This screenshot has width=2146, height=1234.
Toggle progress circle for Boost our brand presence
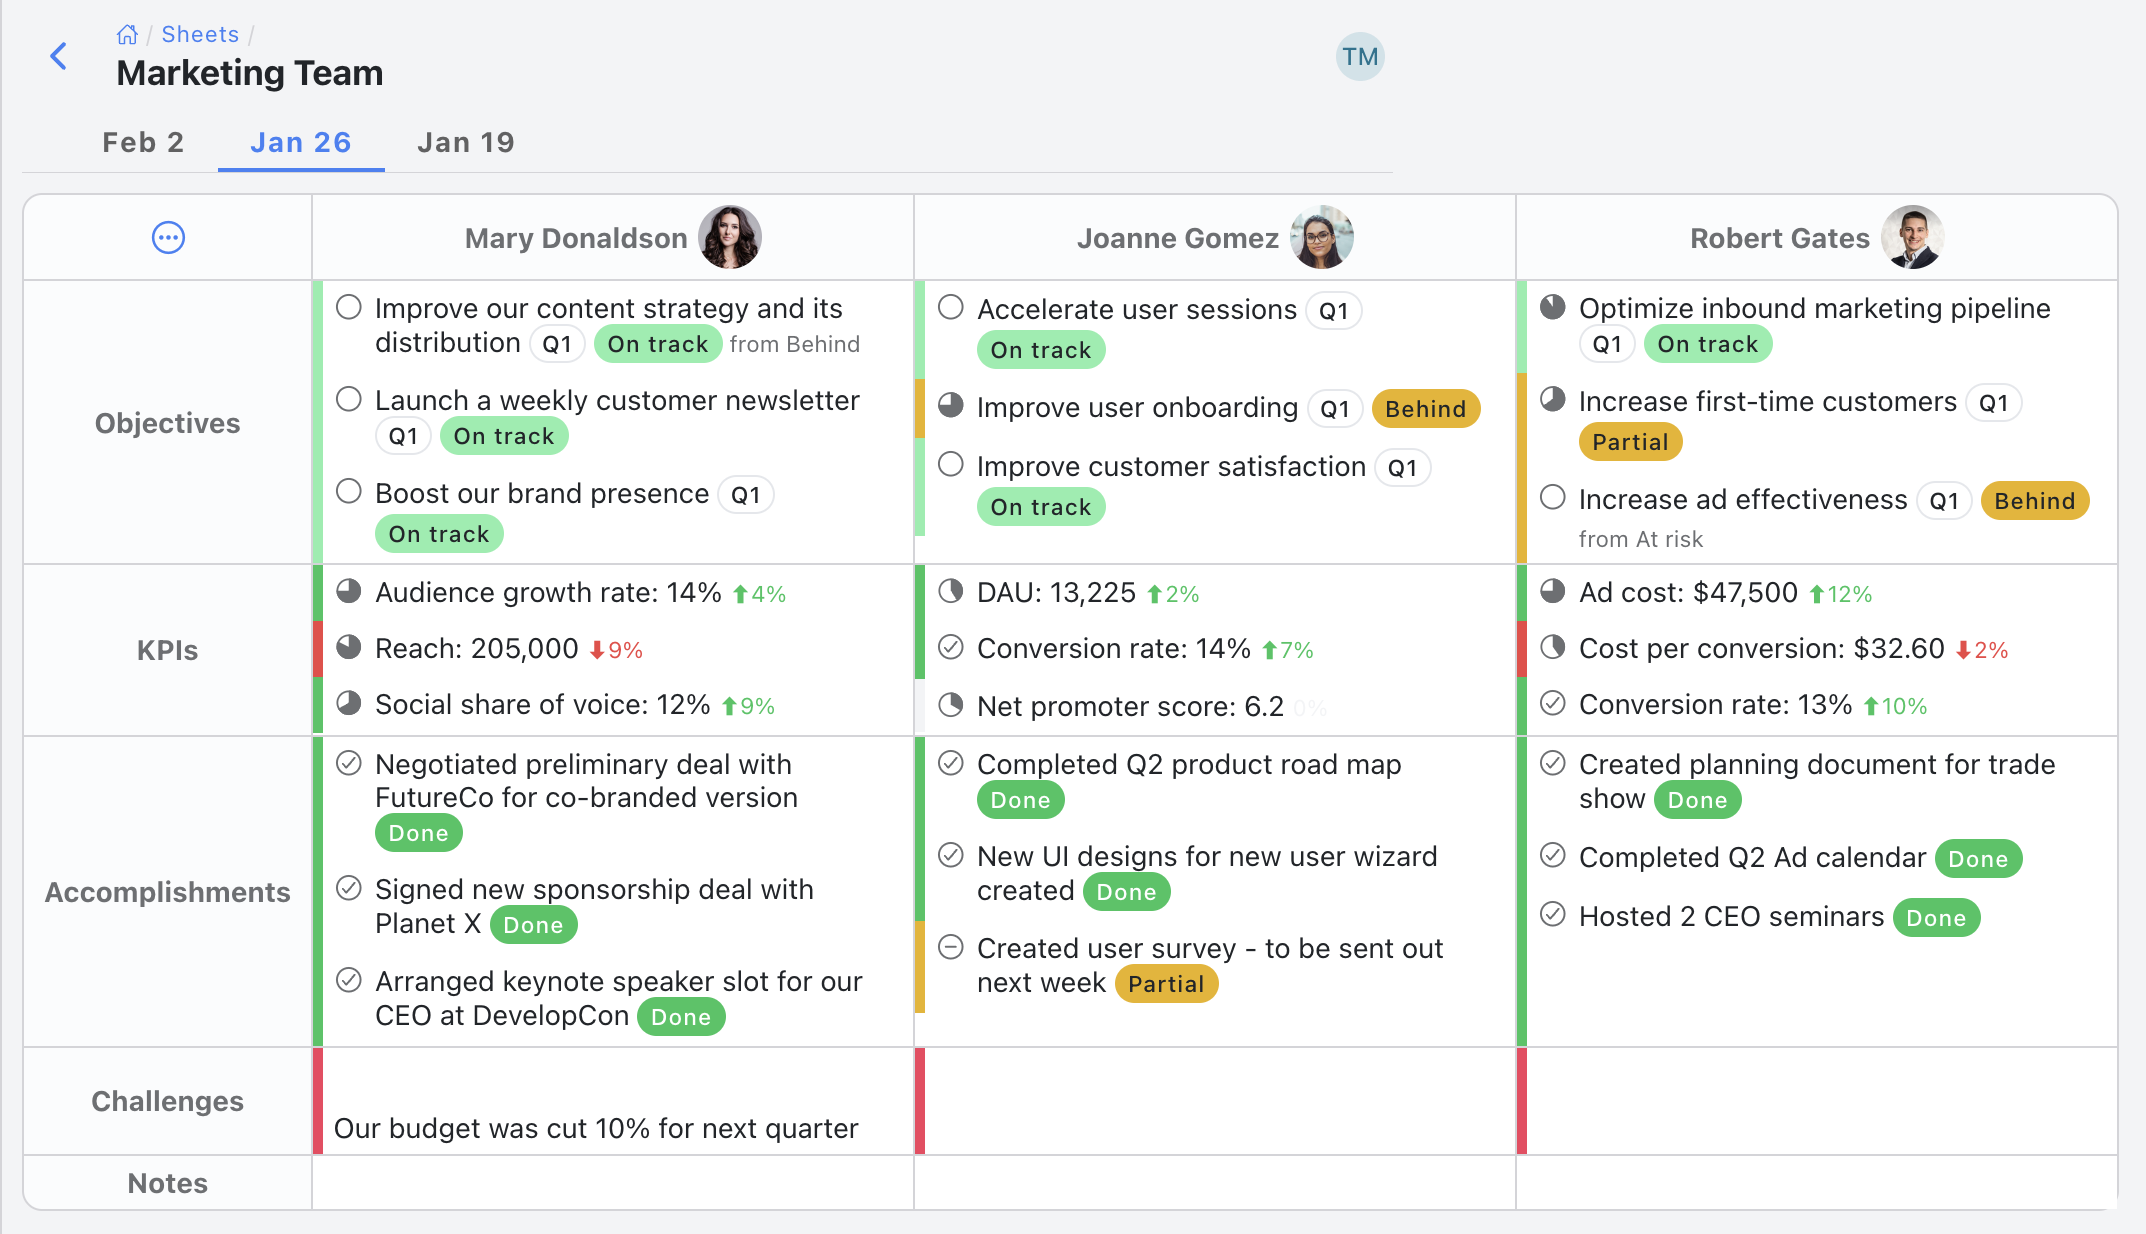(x=349, y=491)
